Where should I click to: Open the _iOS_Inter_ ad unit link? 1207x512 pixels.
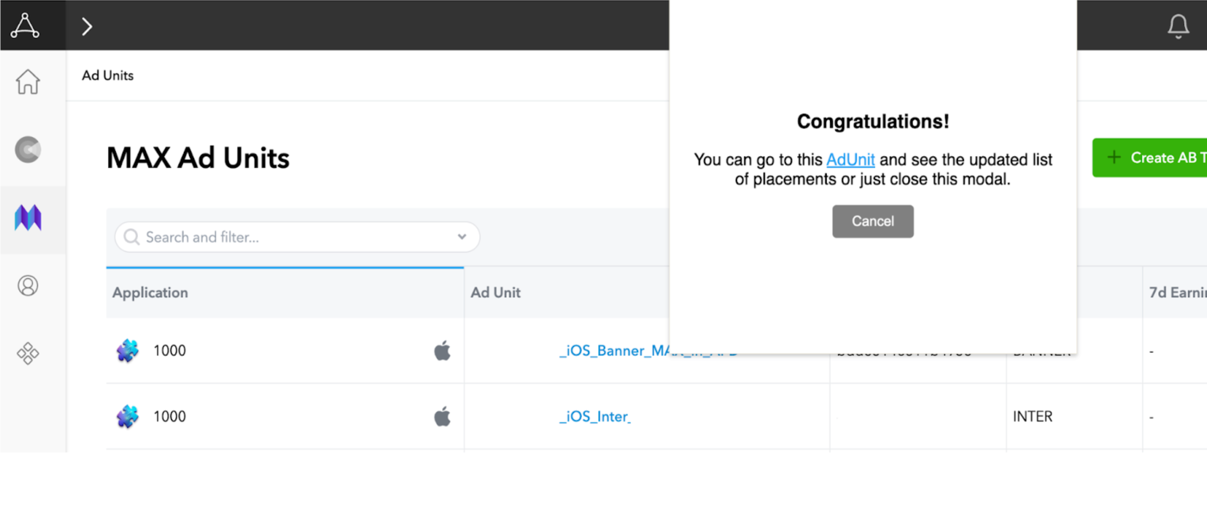coord(595,417)
